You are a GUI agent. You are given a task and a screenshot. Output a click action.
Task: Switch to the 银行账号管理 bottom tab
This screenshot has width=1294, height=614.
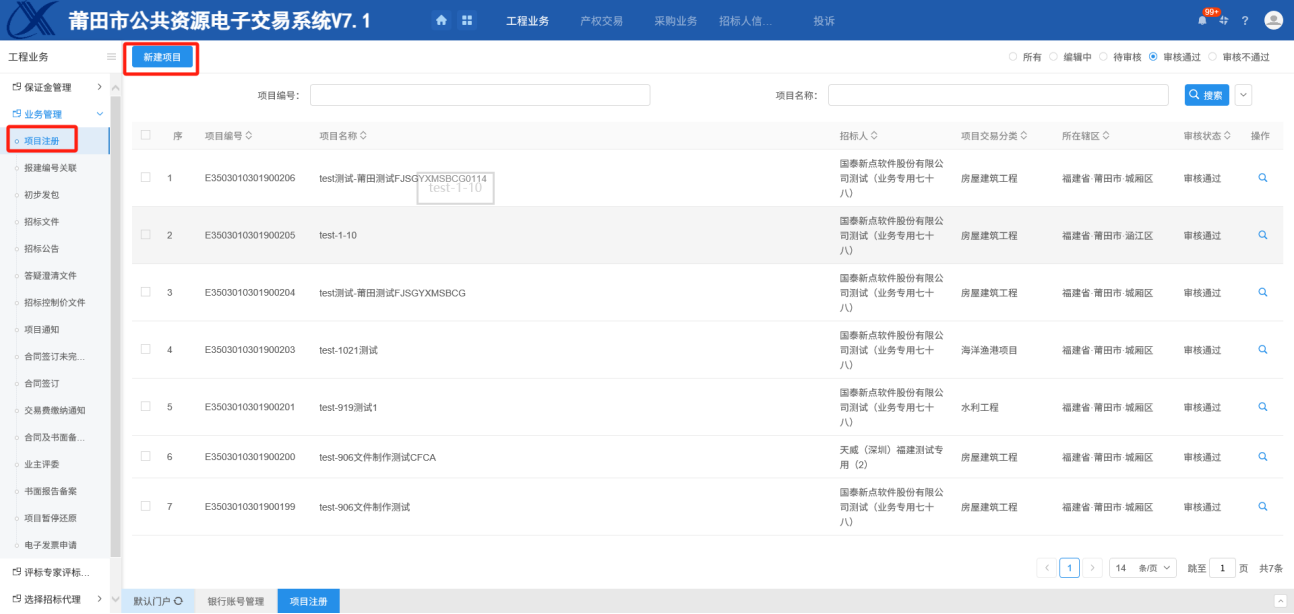(x=235, y=601)
